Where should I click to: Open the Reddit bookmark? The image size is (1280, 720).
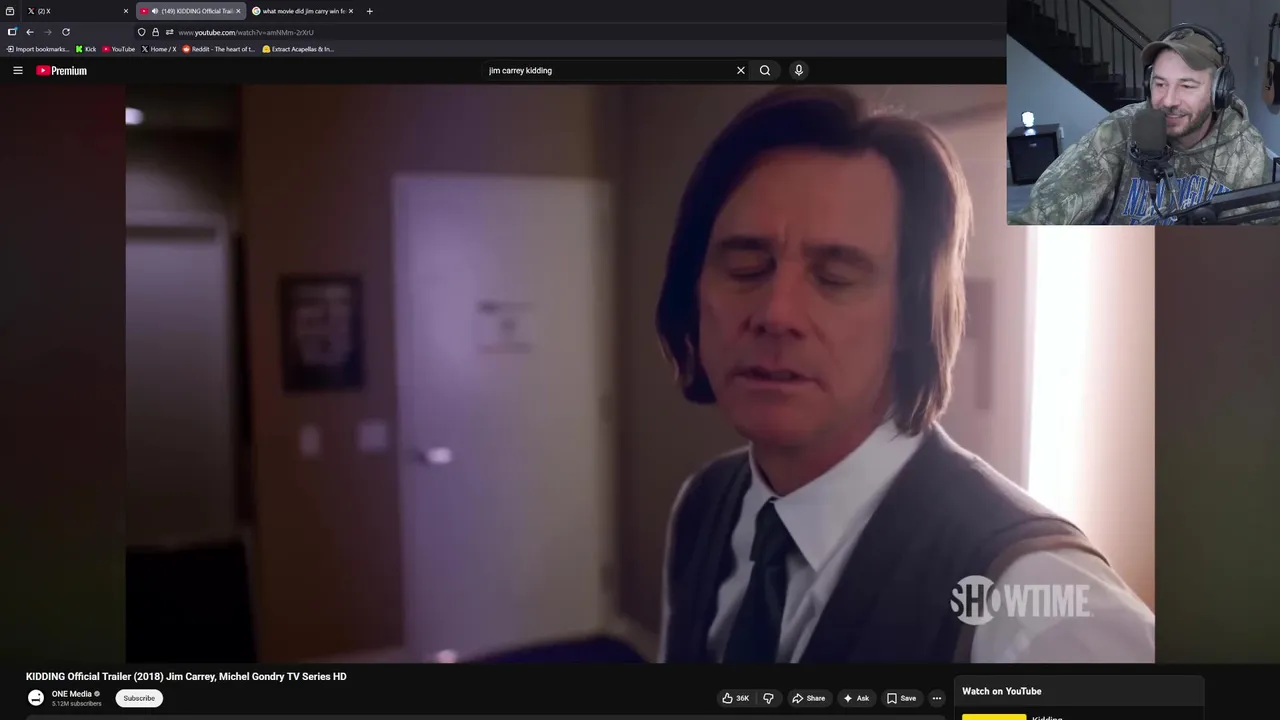(x=219, y=49)
